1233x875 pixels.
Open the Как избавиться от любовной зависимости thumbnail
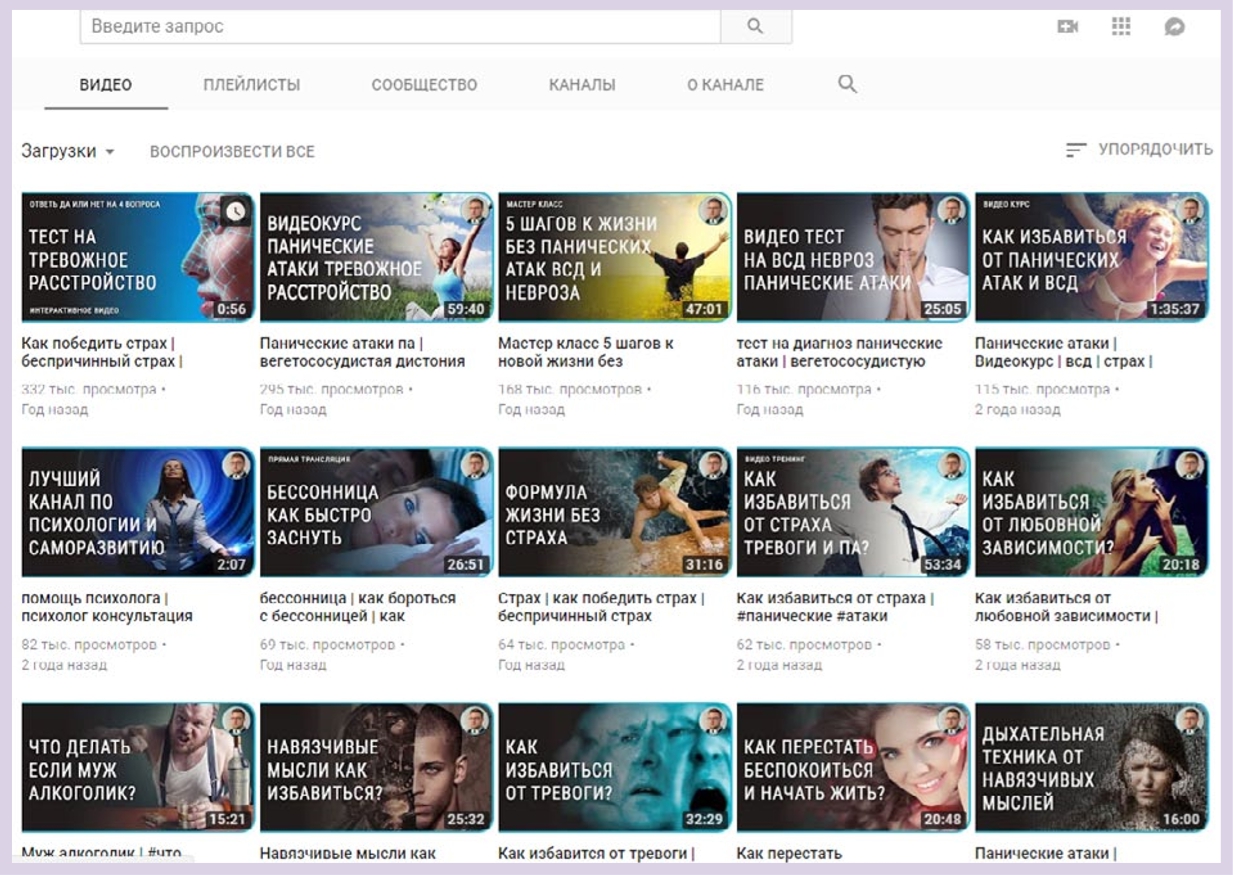pos(1091,512)
